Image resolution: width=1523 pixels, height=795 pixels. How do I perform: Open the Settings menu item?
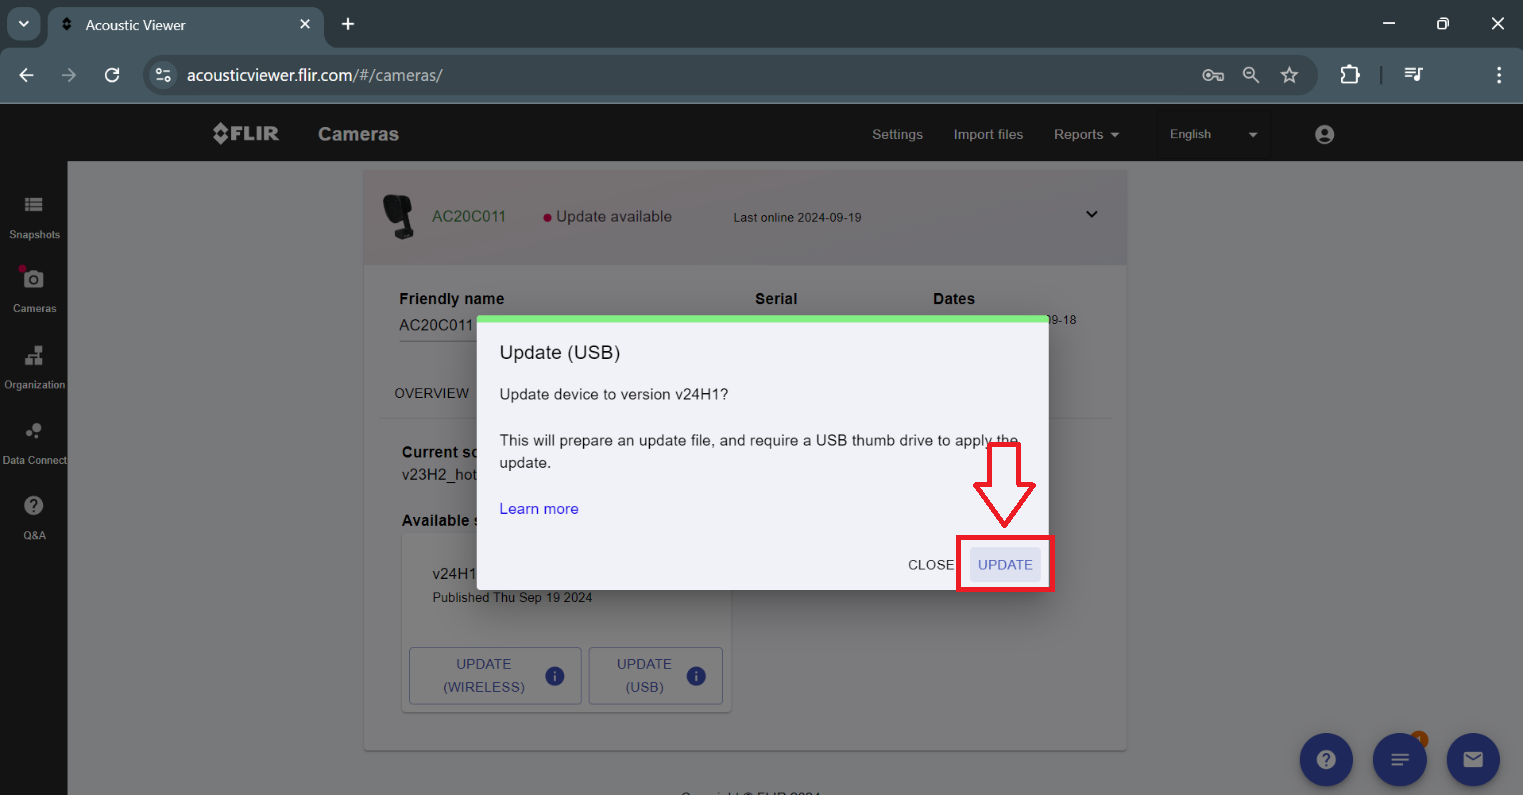[x=897, y=135]
